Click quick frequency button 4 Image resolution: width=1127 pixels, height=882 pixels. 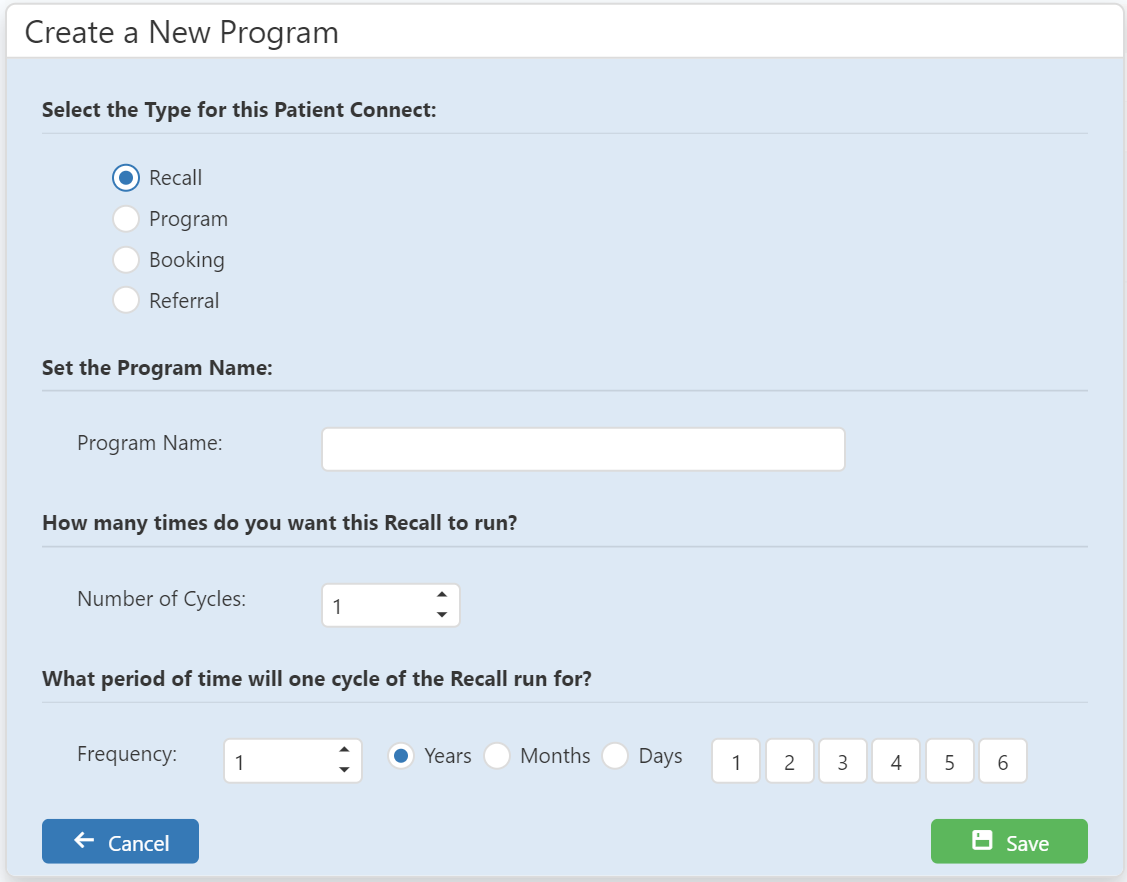[x=896, y=761]
